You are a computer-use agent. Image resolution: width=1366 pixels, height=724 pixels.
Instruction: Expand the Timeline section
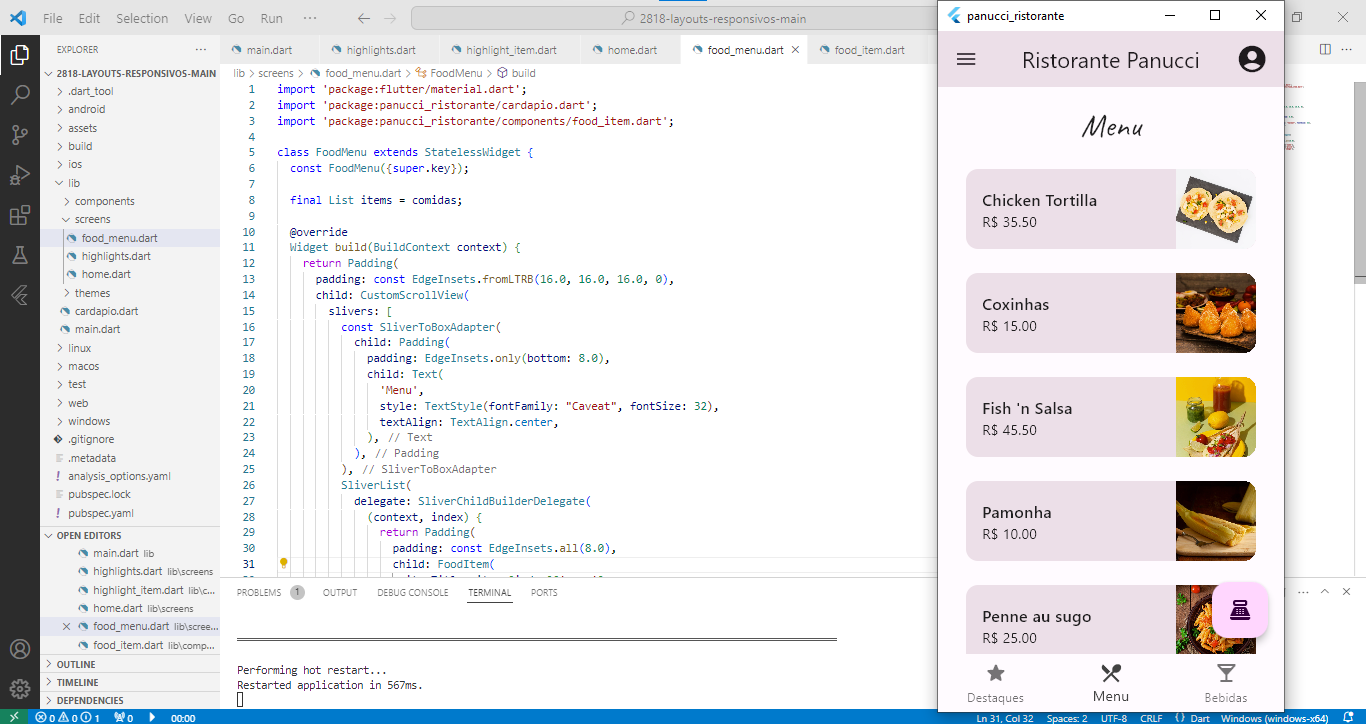(x=130, y=682)
